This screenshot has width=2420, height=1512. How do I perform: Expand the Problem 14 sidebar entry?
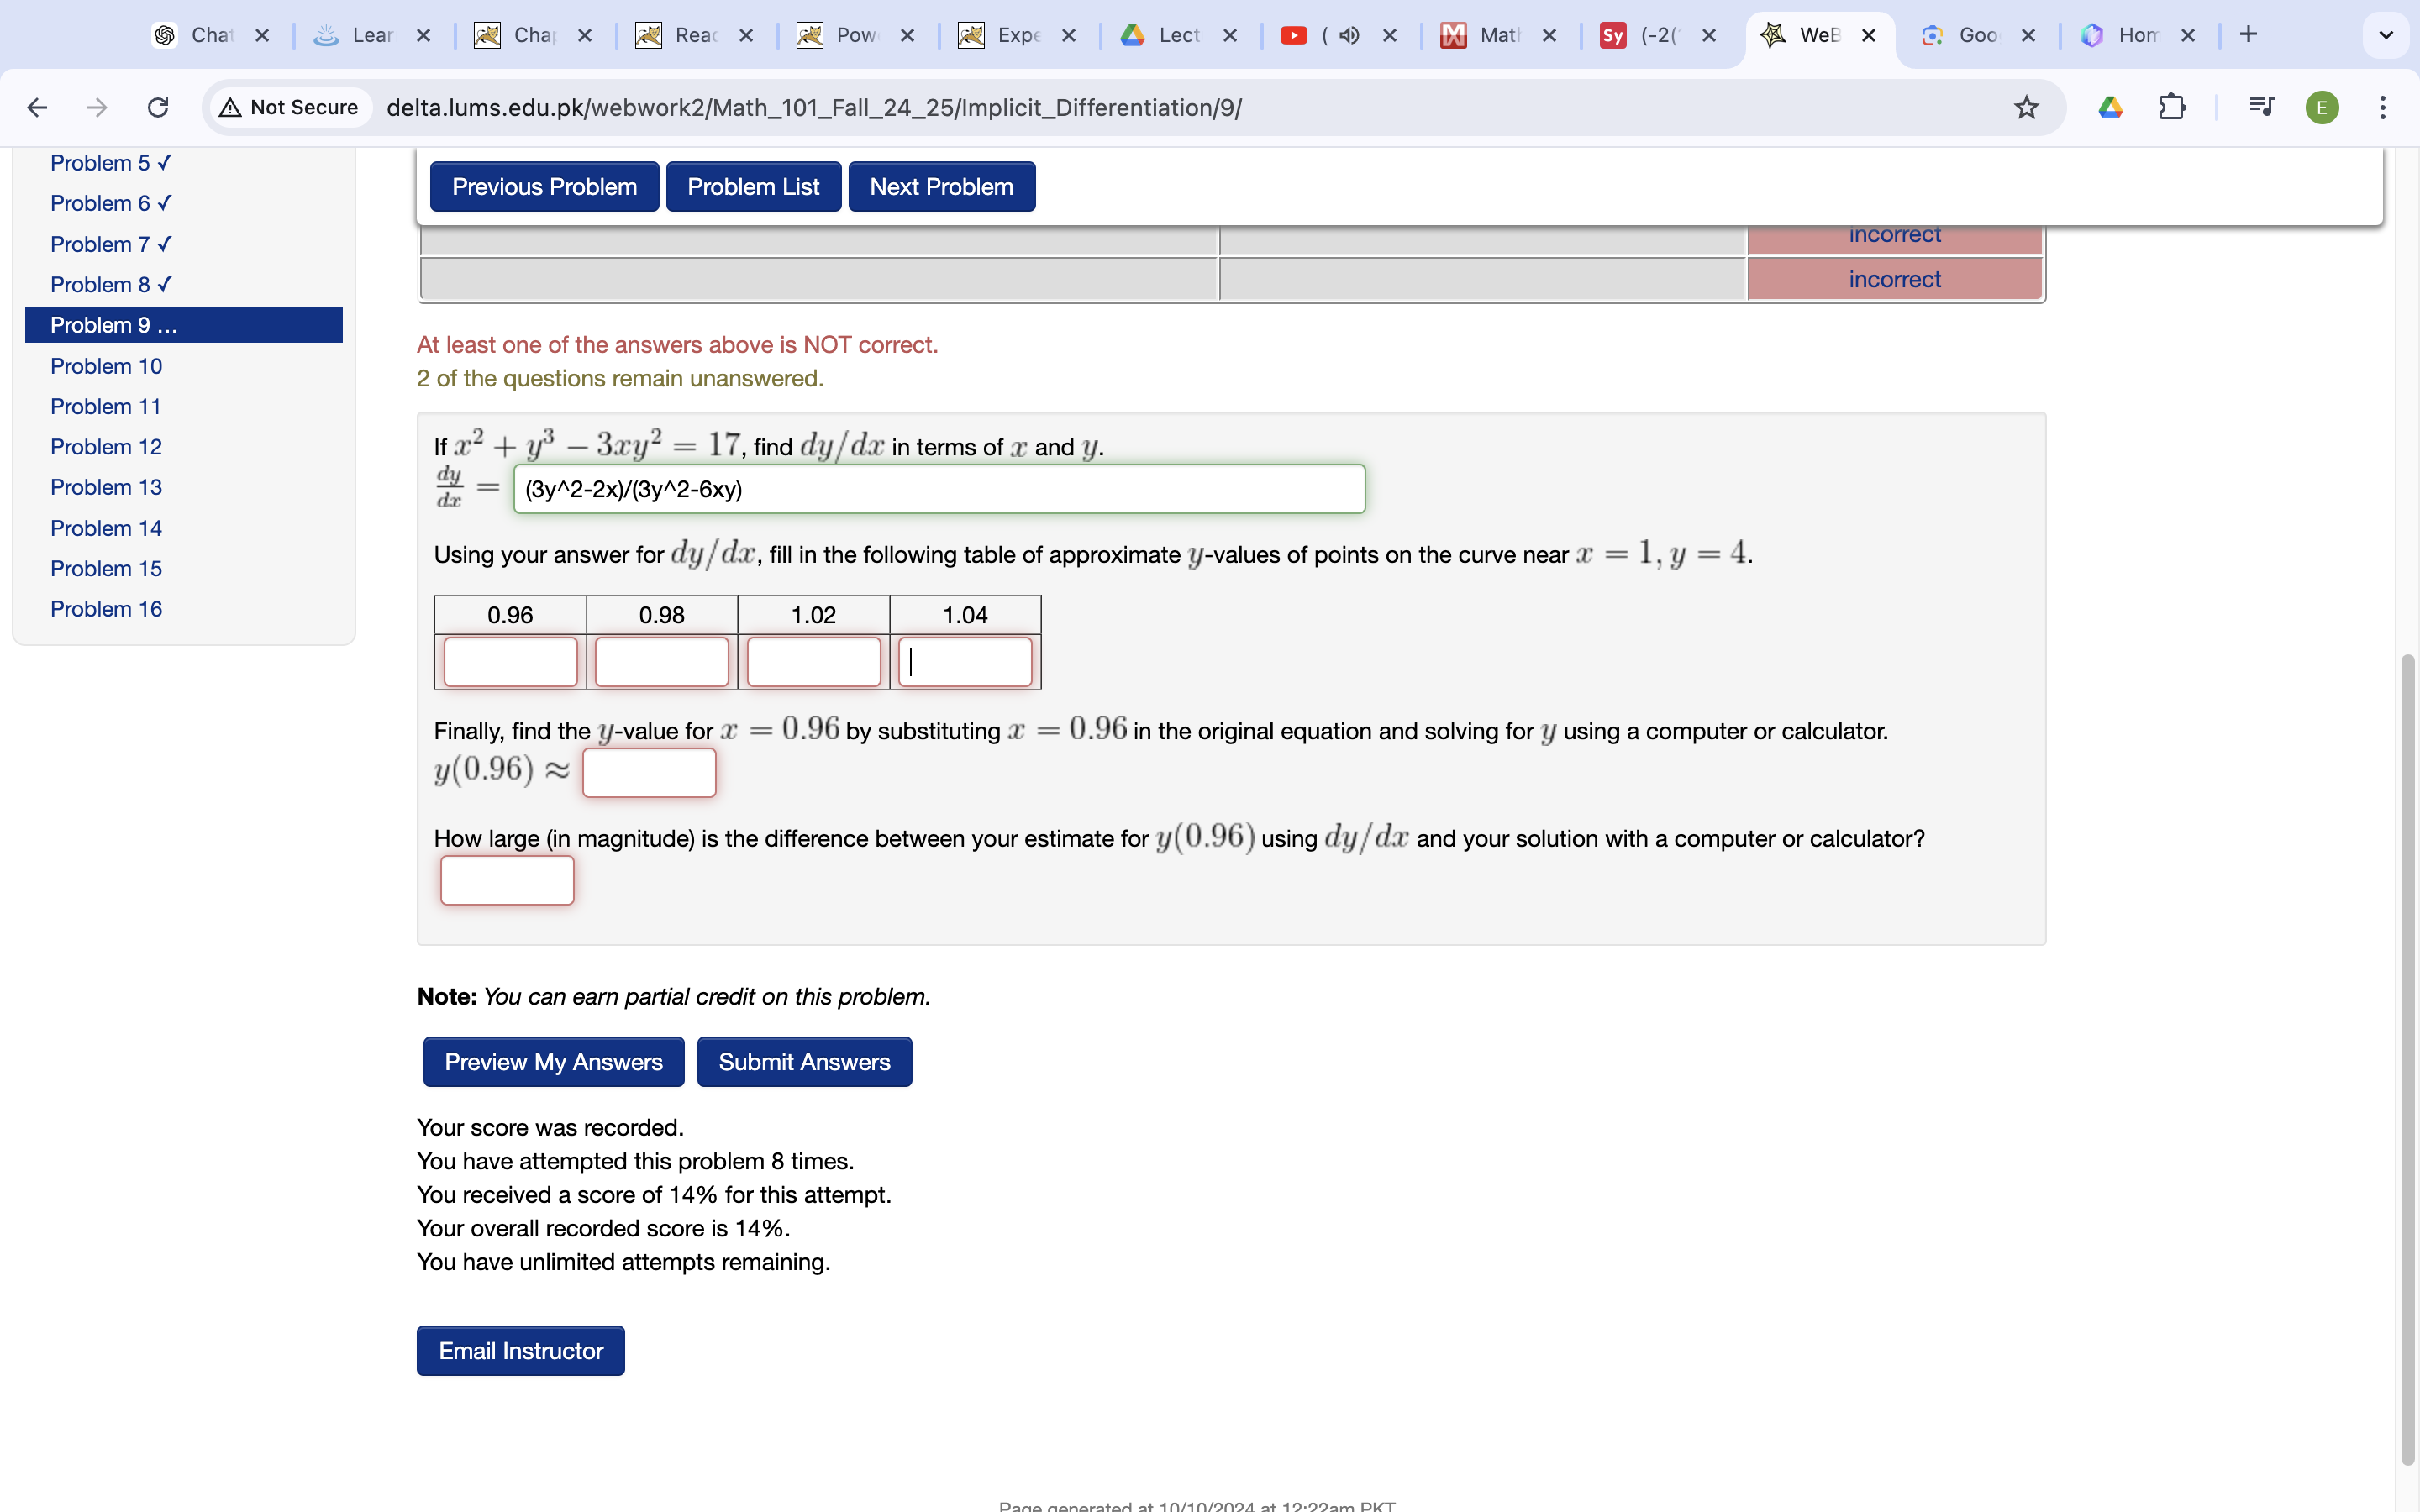click(104, 526)
